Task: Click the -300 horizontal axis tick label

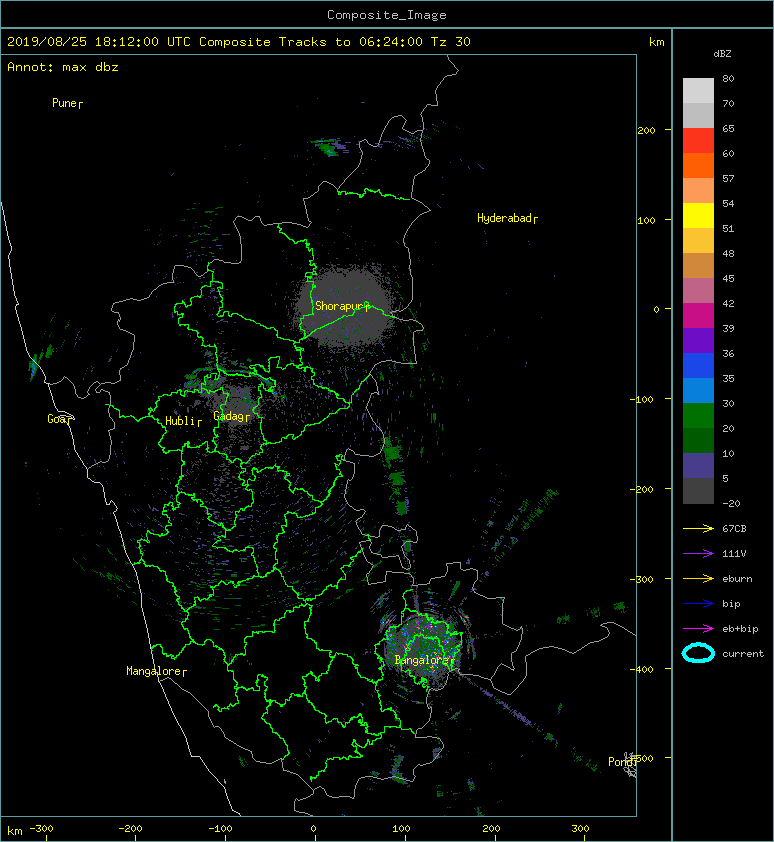Action: [41, 829]
